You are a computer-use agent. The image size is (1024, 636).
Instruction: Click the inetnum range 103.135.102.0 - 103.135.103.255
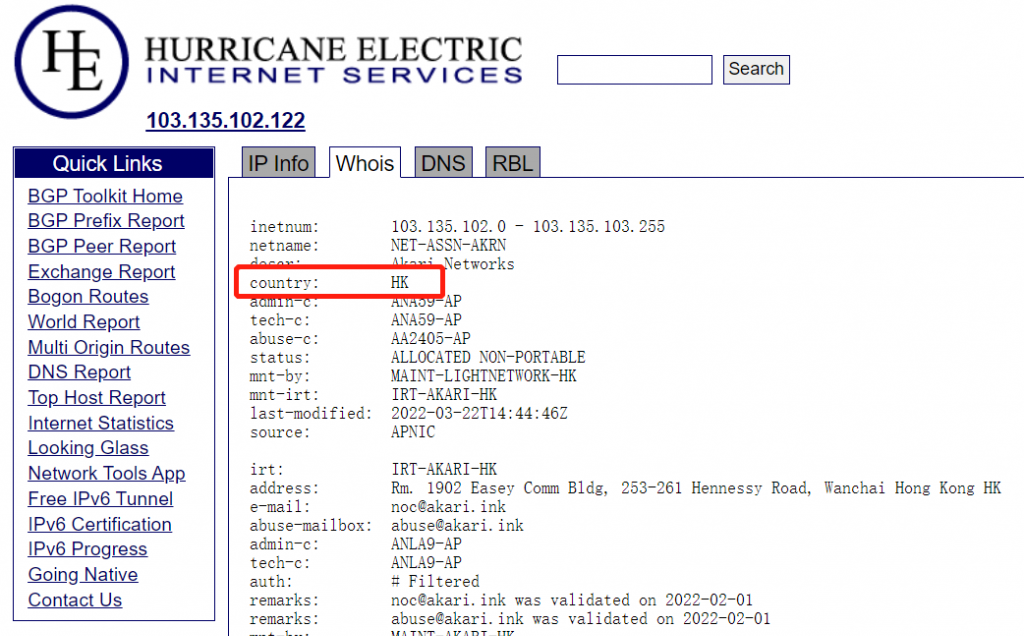528,227
